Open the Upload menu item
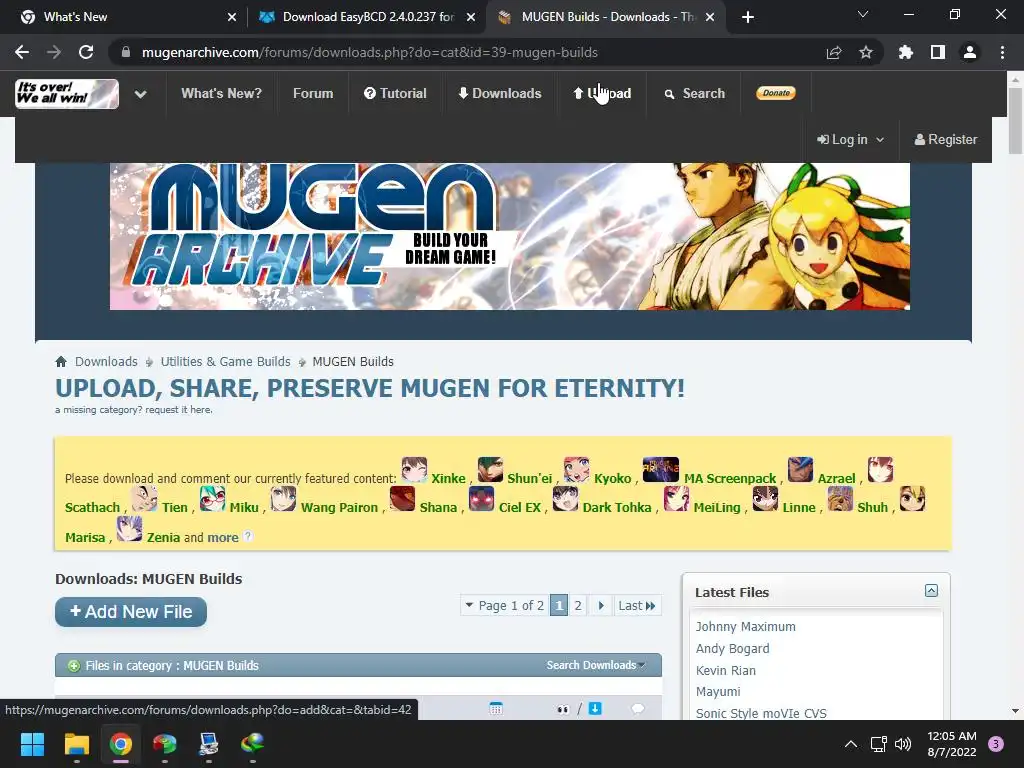This screenshot has width=1024, height=768. [x=602, y=93]
